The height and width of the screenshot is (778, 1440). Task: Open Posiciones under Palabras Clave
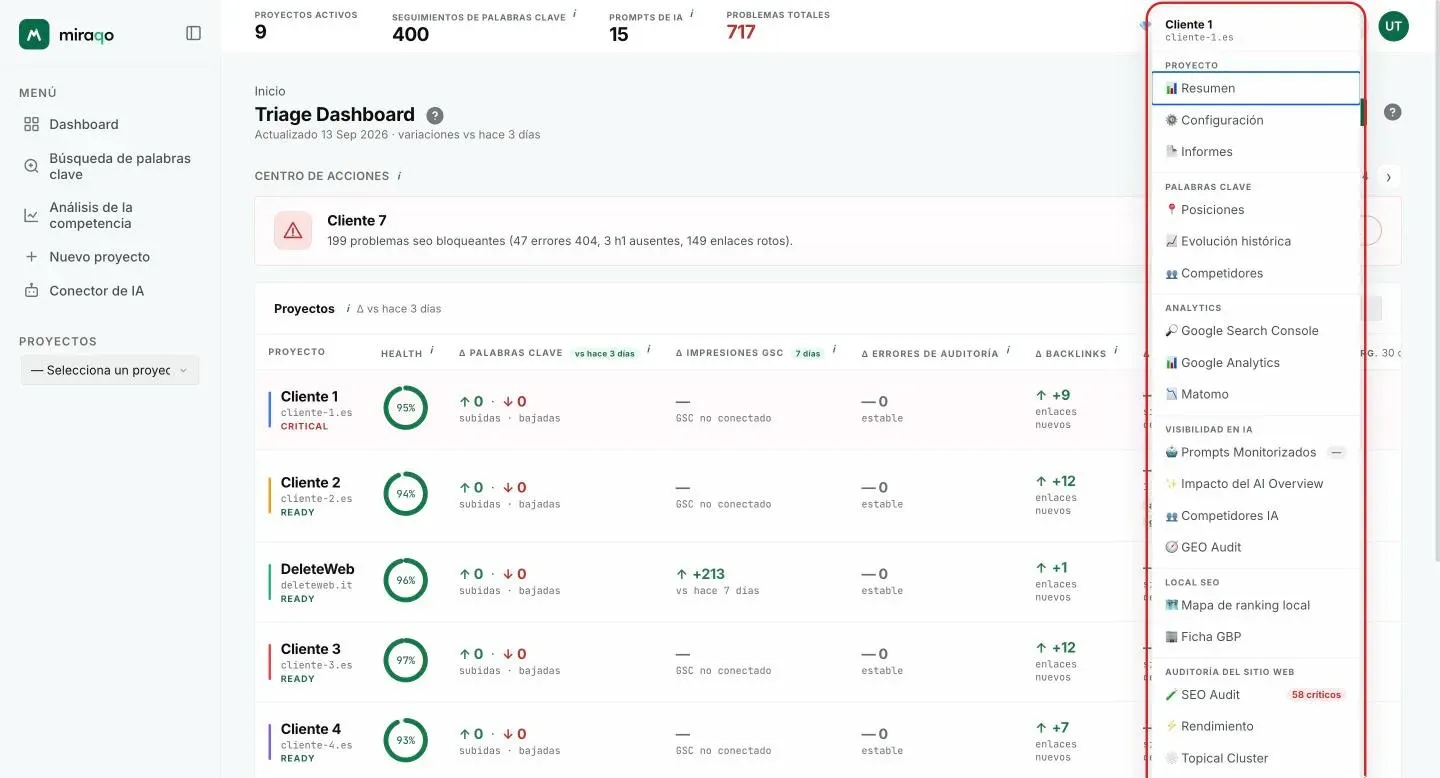click(x=1256, y=210)
